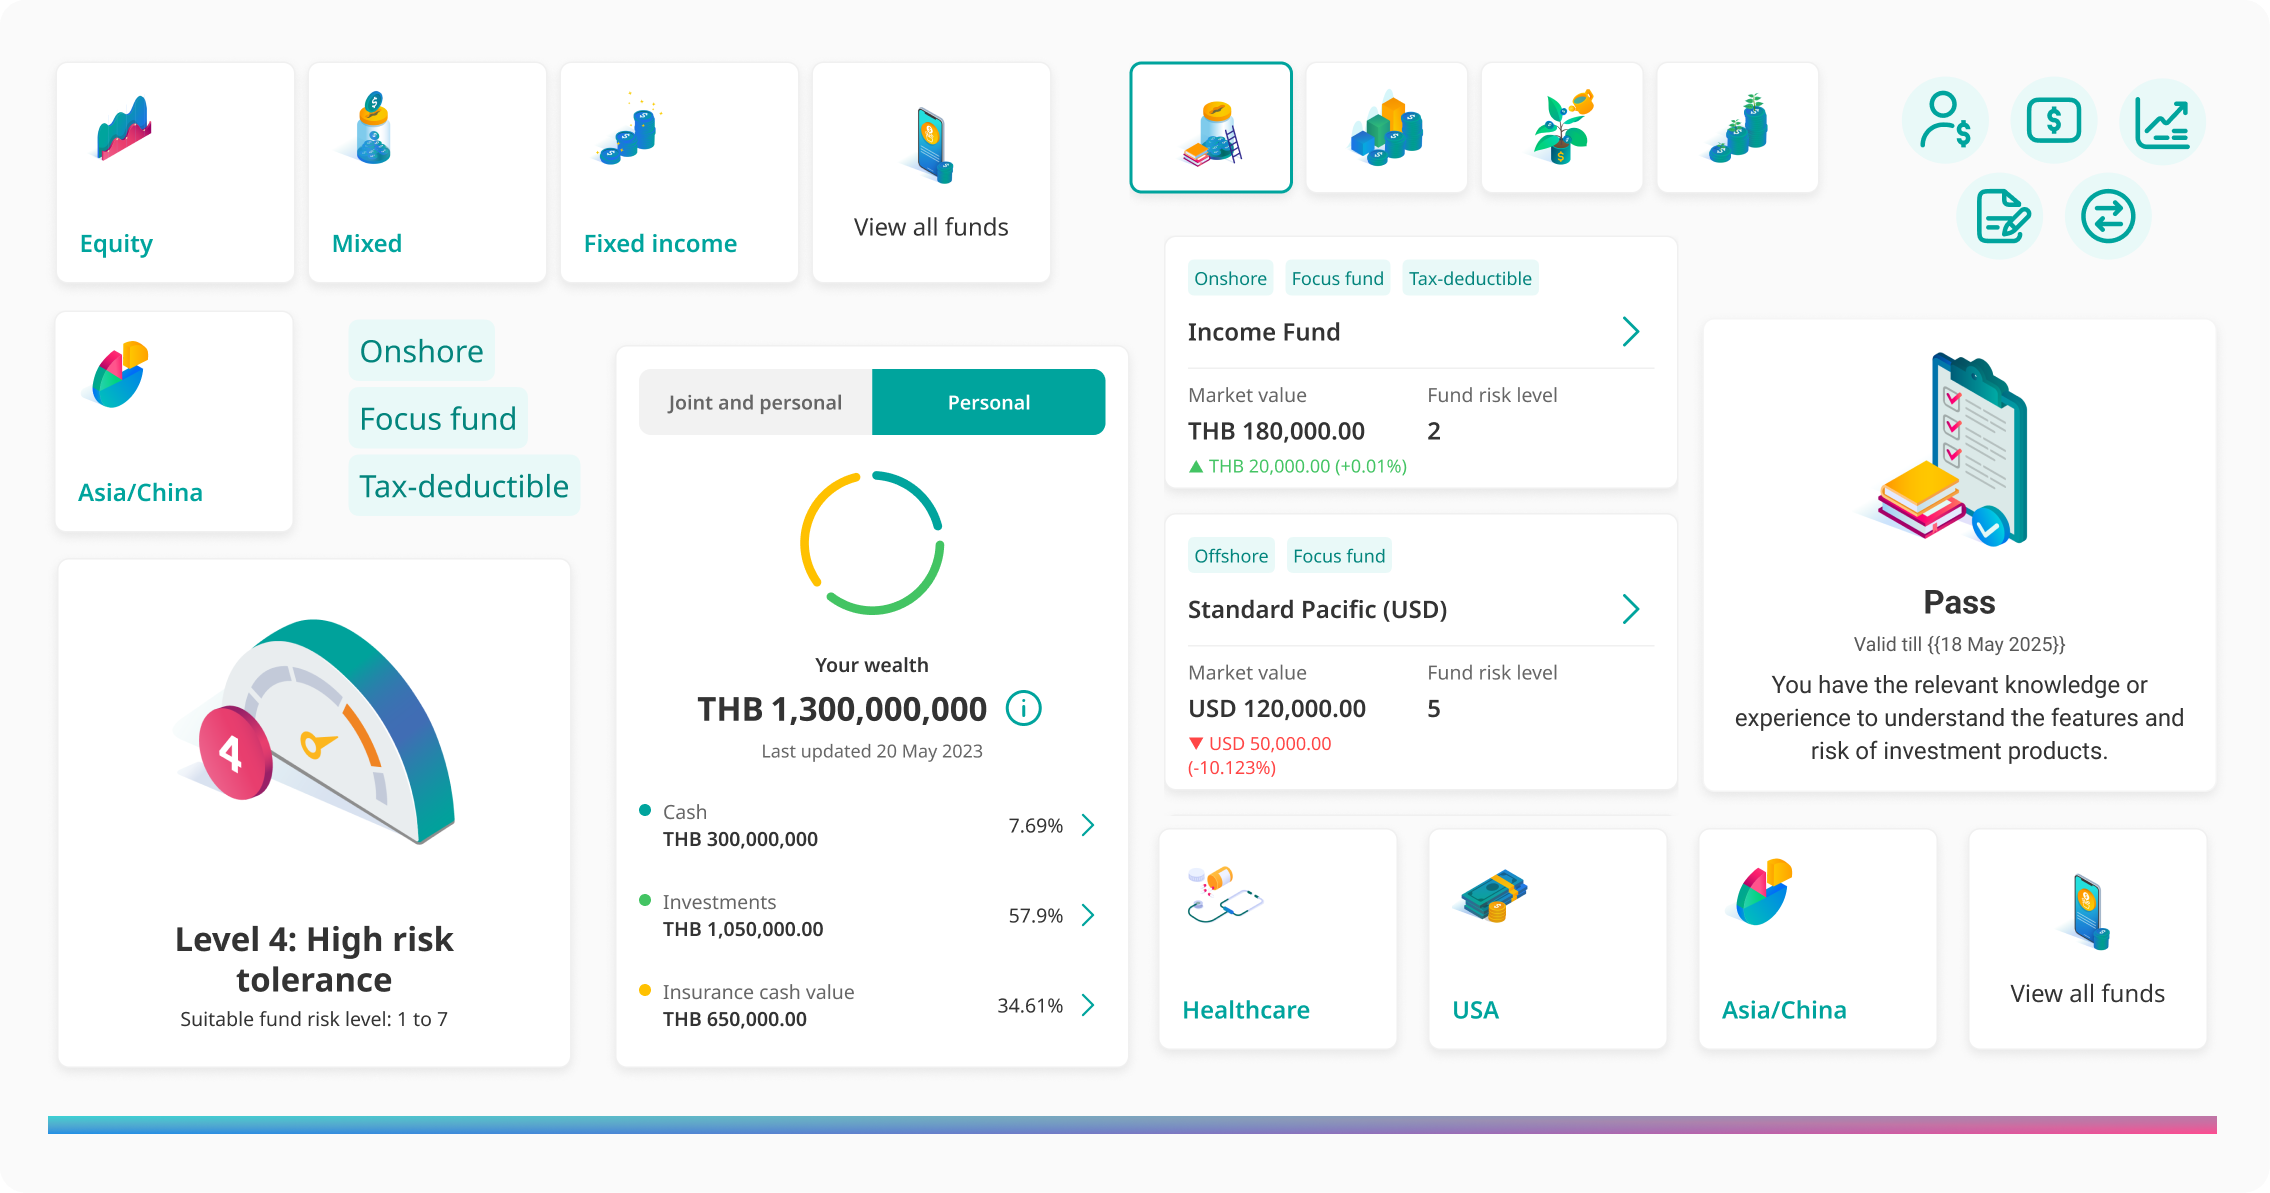Screen dimensions: 2270x1193
Task: Expand the Investments row chevron
Action: pos(1088,915)
